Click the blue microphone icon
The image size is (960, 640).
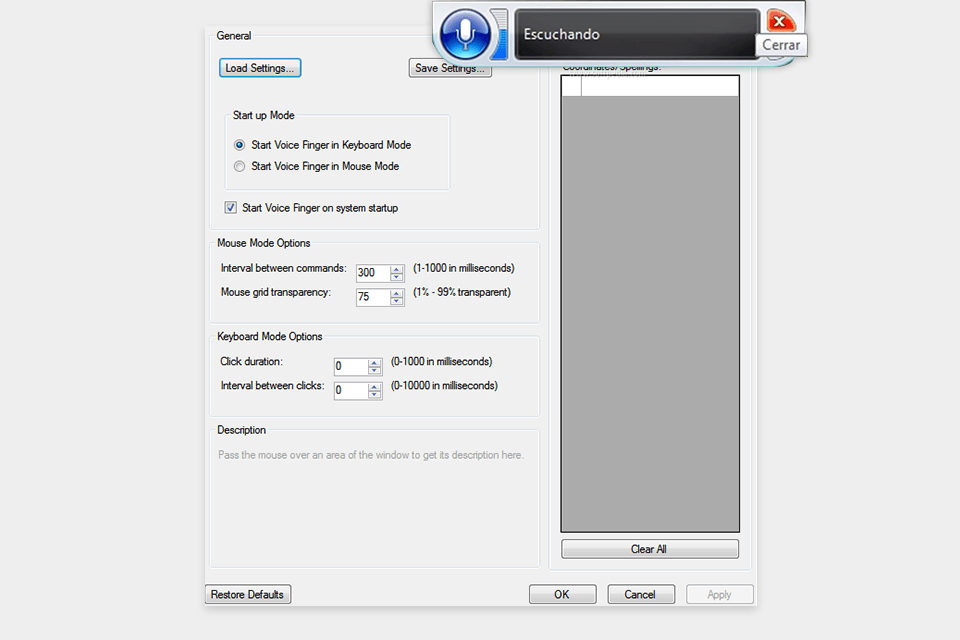[x=466, y=33]
